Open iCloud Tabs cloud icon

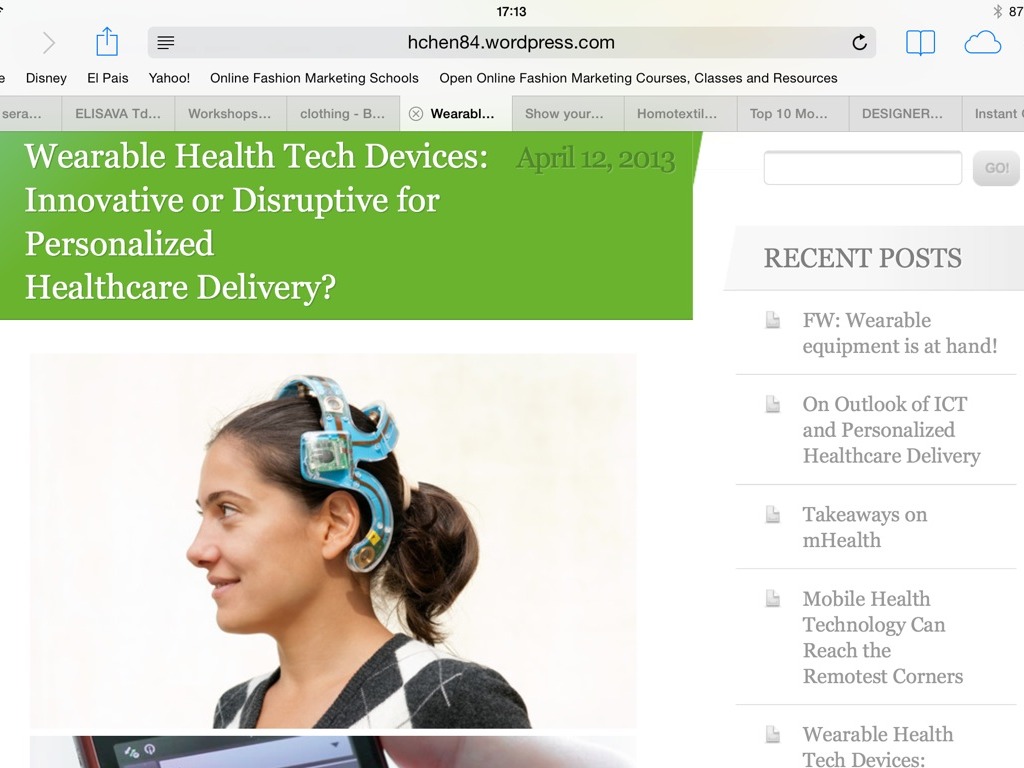pyautogui.click(x=982, y=43)
